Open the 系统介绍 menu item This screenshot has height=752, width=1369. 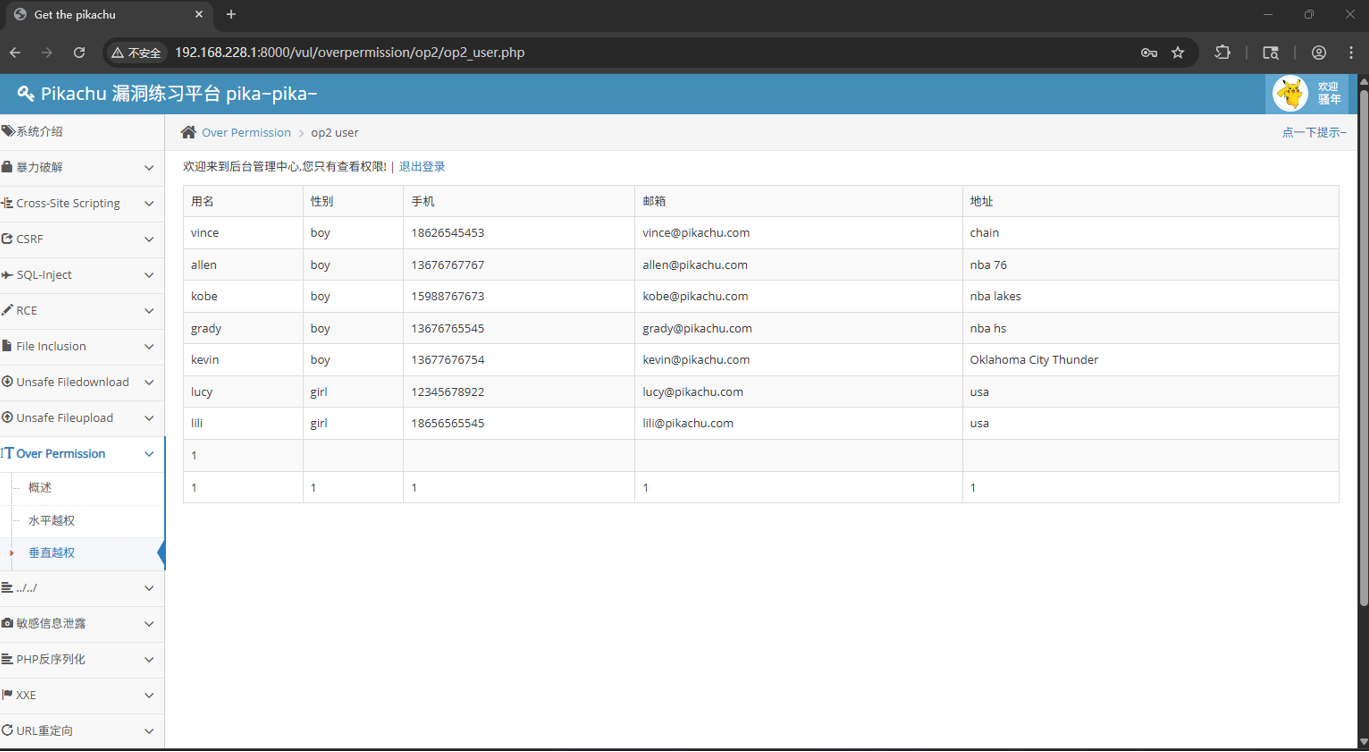tap(82, 131)
